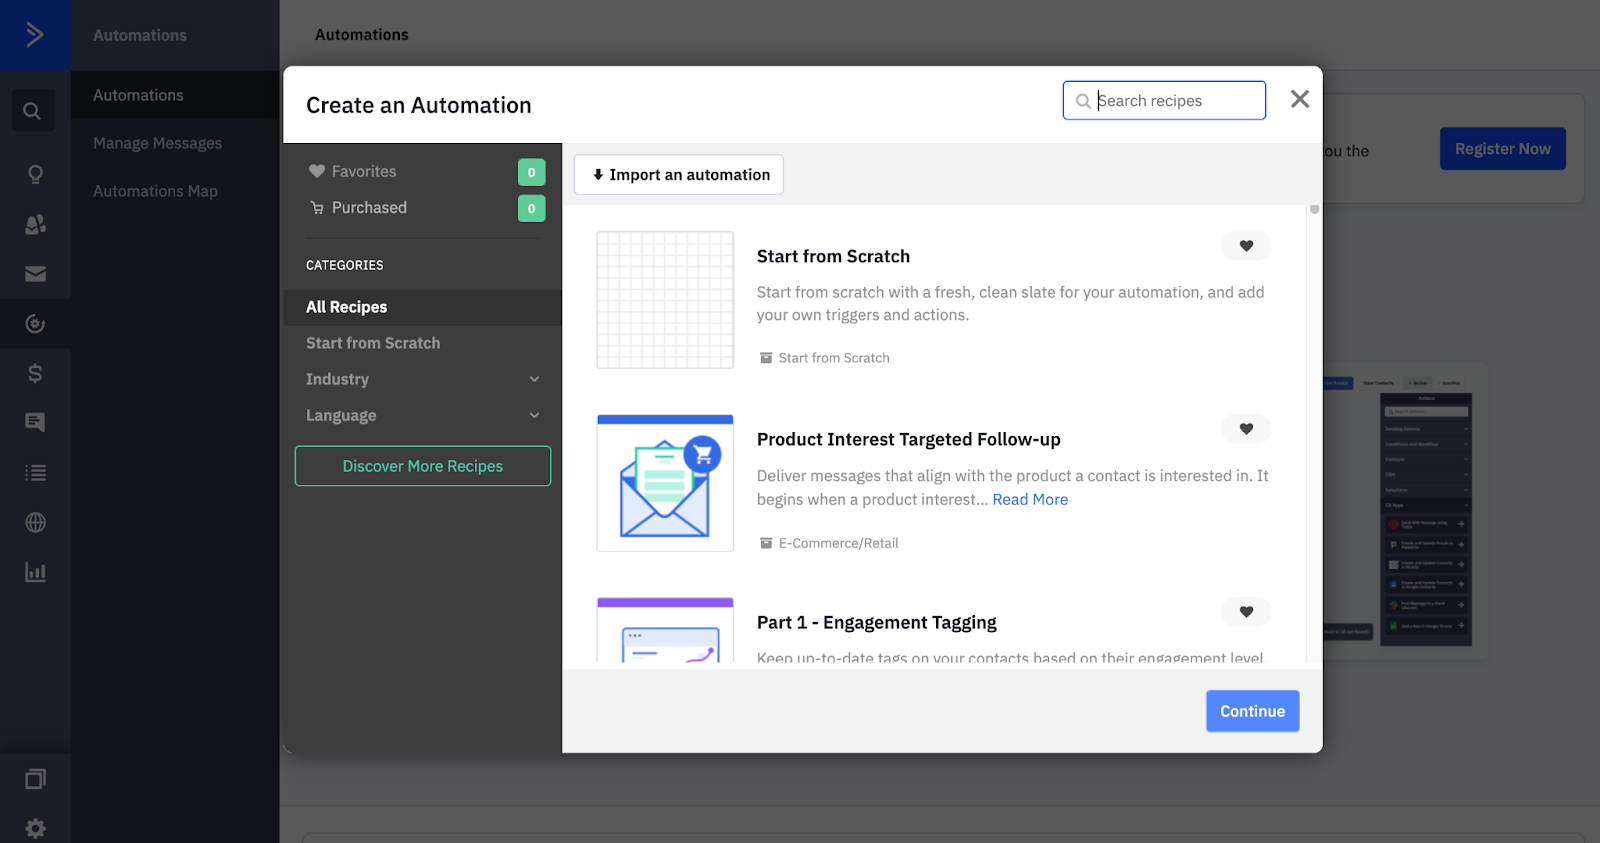The height and width of the screenshot is (843, 1600).
Task: Click the E-Commerce/Retail category tag
Action: point(829,543)
